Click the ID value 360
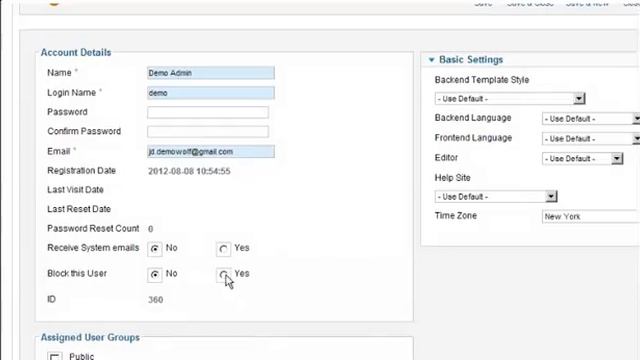 click(156, 300)
